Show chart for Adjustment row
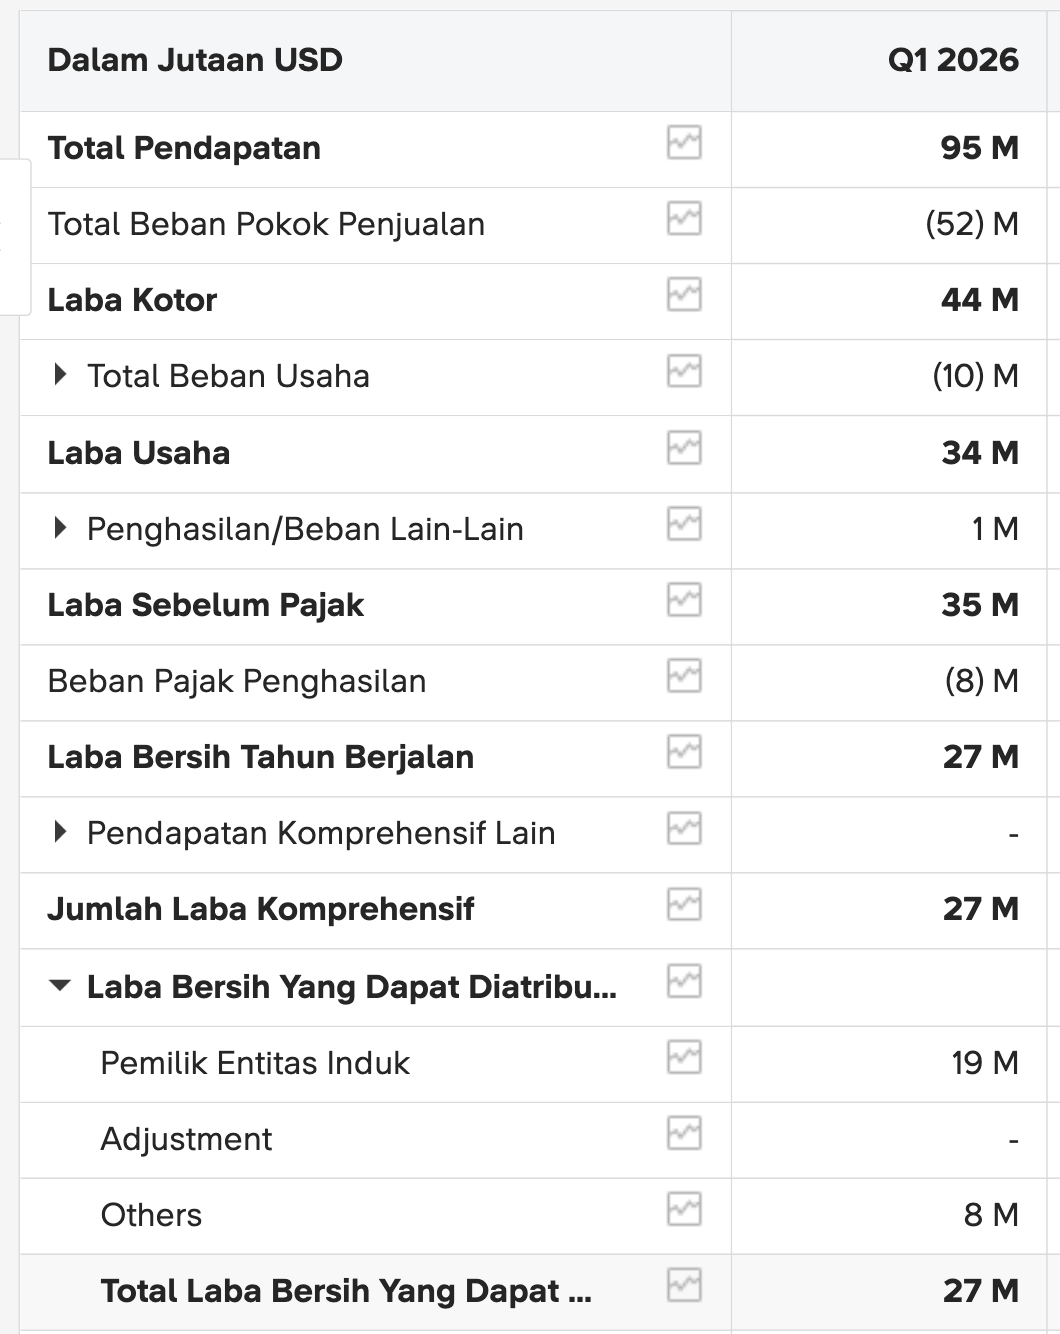The height and width of the screenshot is (1334, 1060). click(684, 1133)
